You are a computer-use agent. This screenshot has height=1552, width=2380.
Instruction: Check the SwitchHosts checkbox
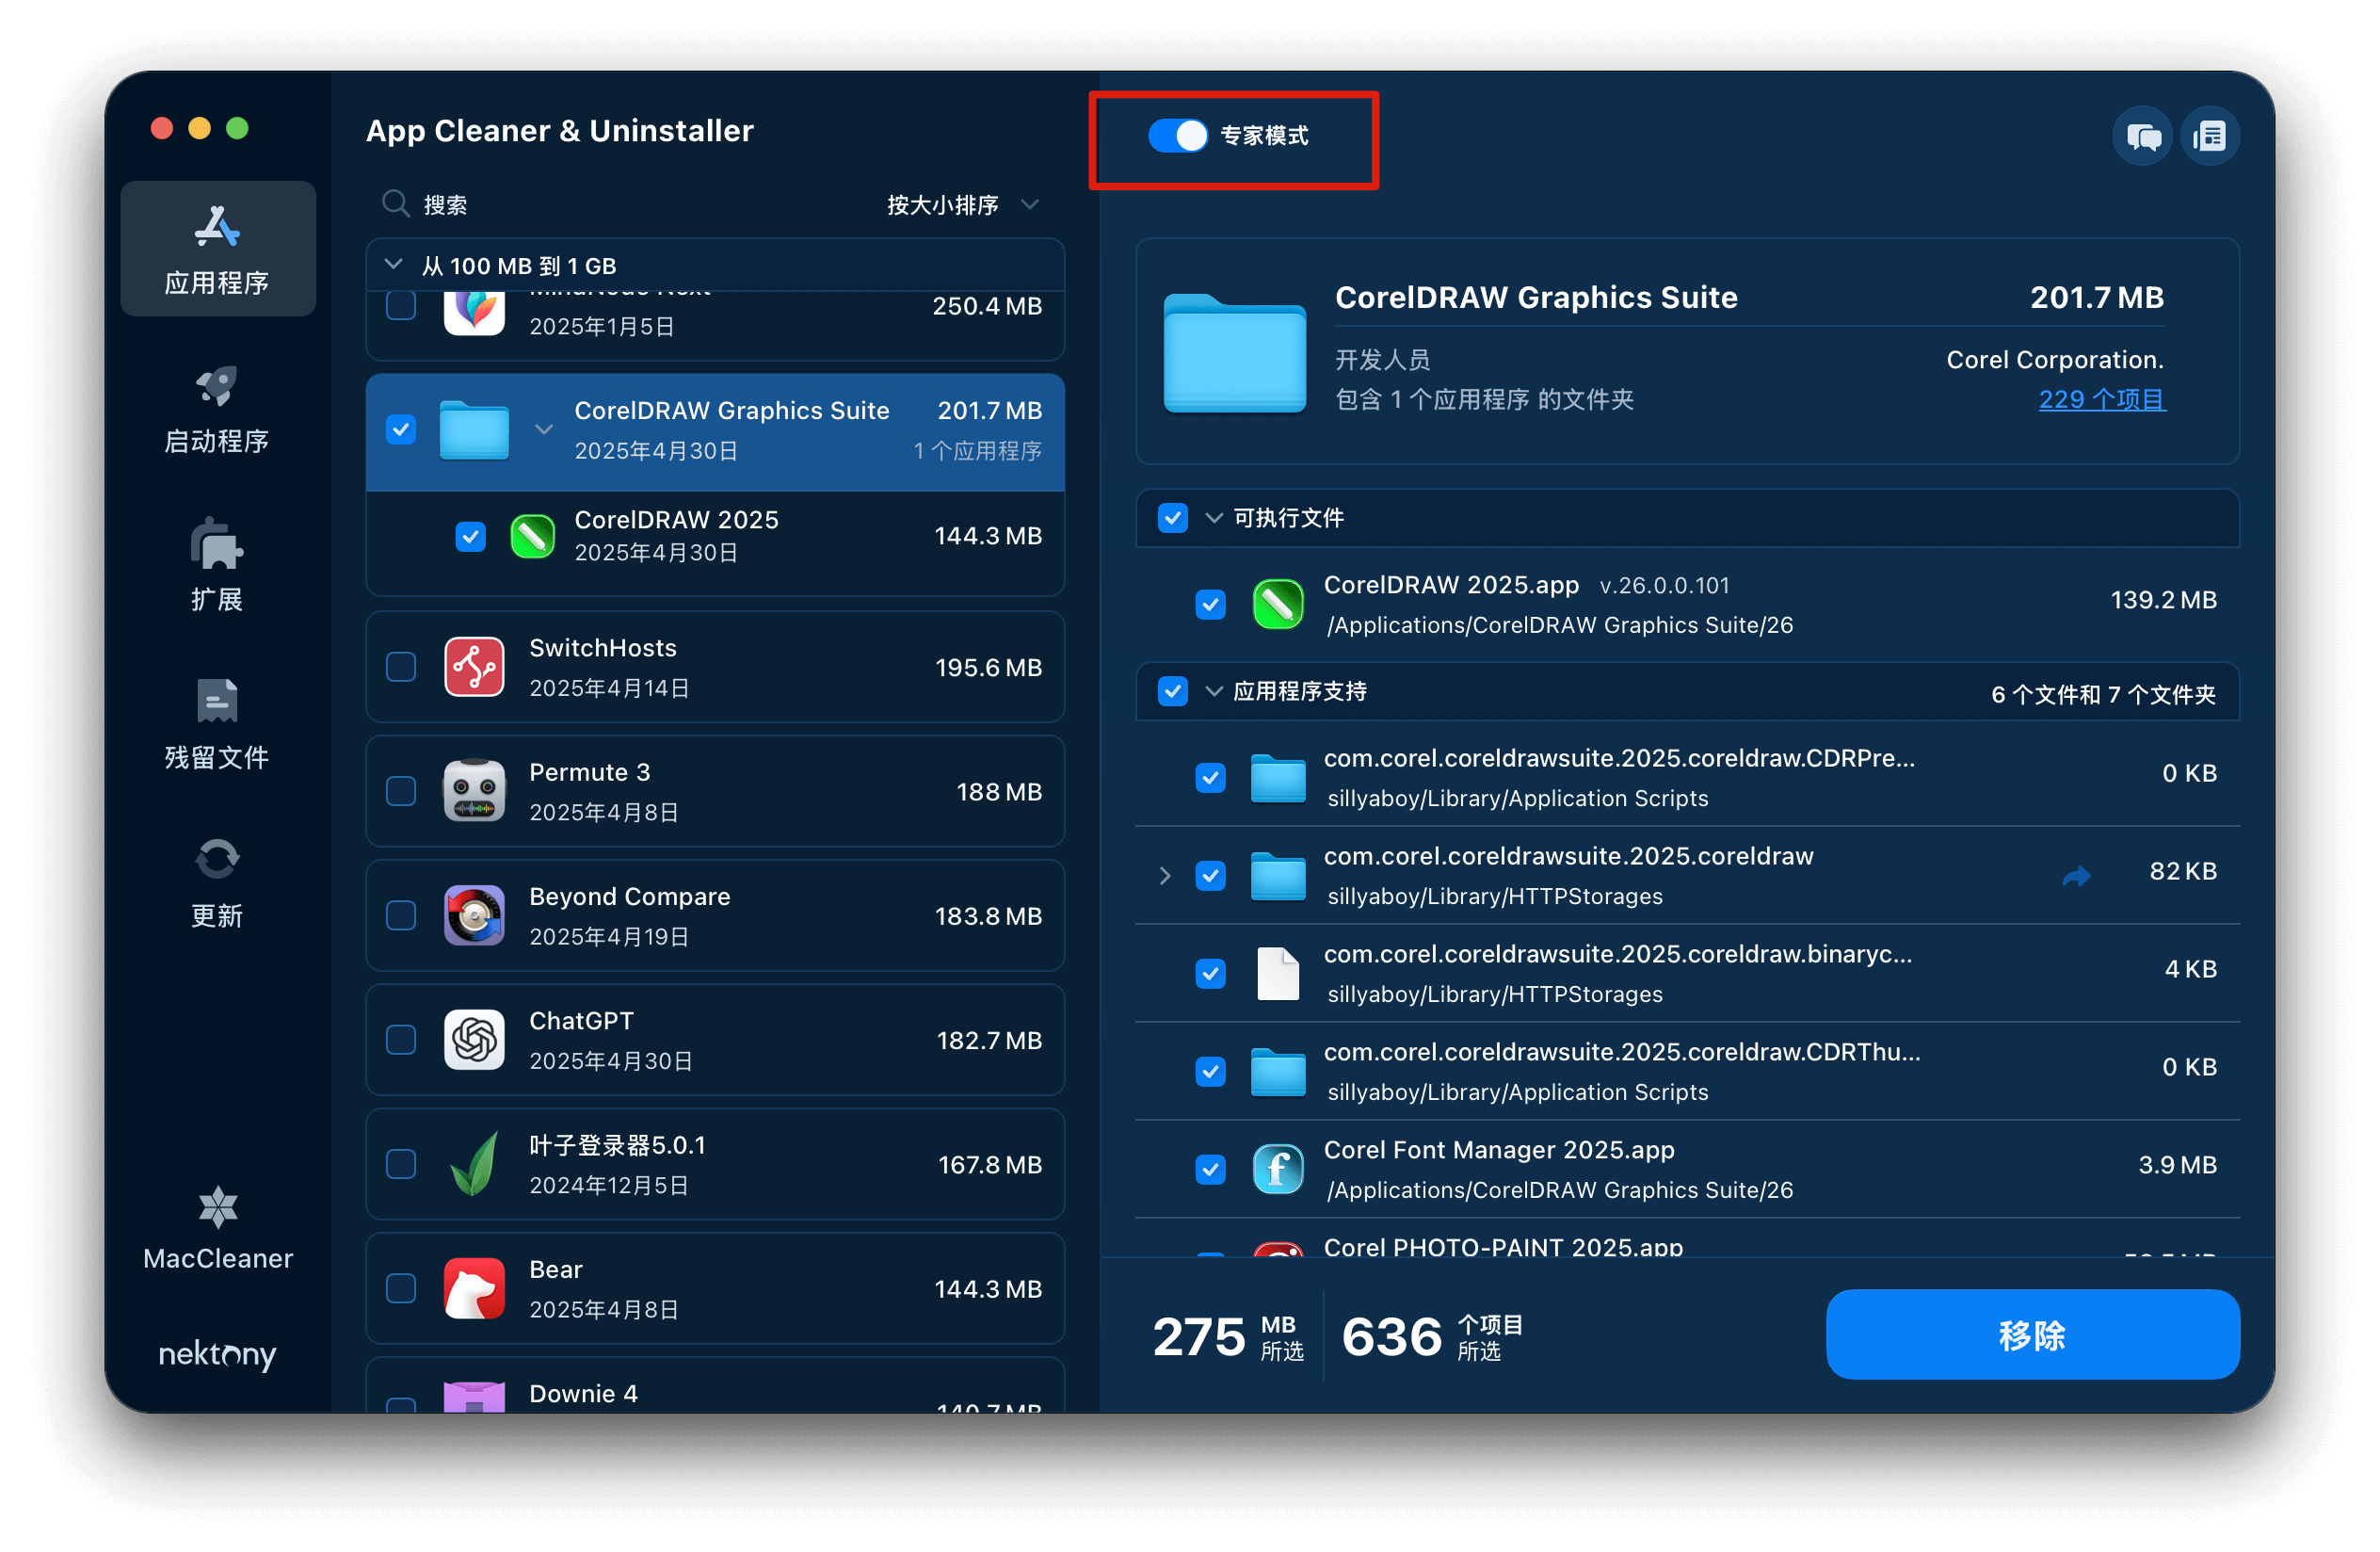tap(401, 667)
